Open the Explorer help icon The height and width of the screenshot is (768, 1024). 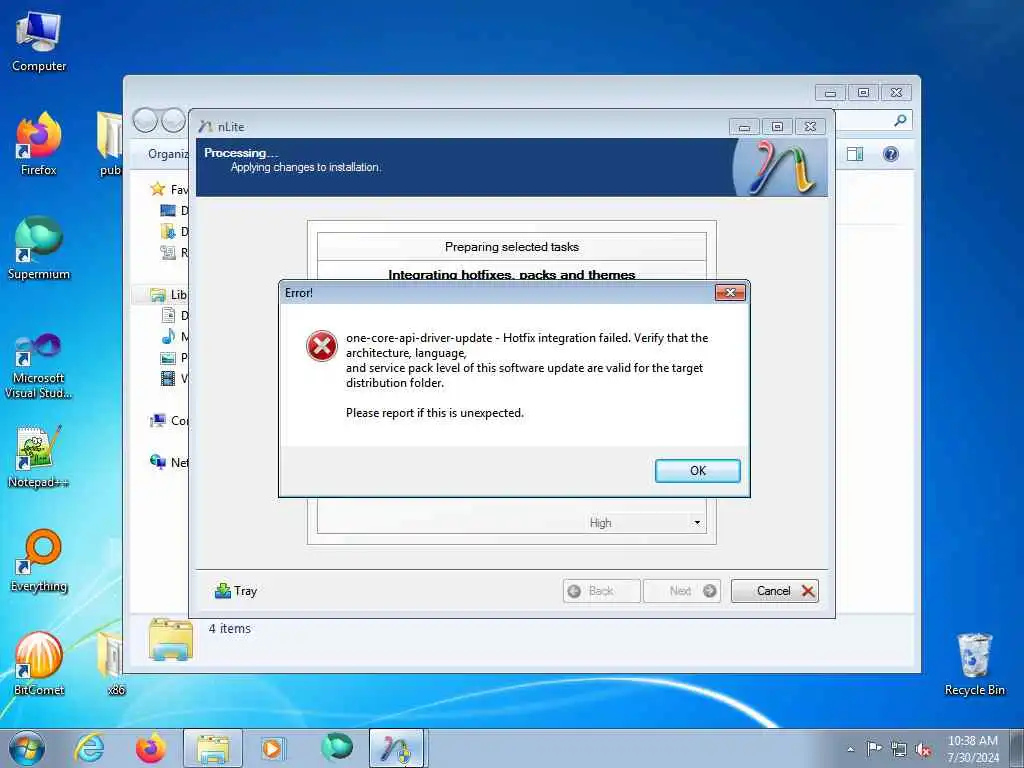891,154
